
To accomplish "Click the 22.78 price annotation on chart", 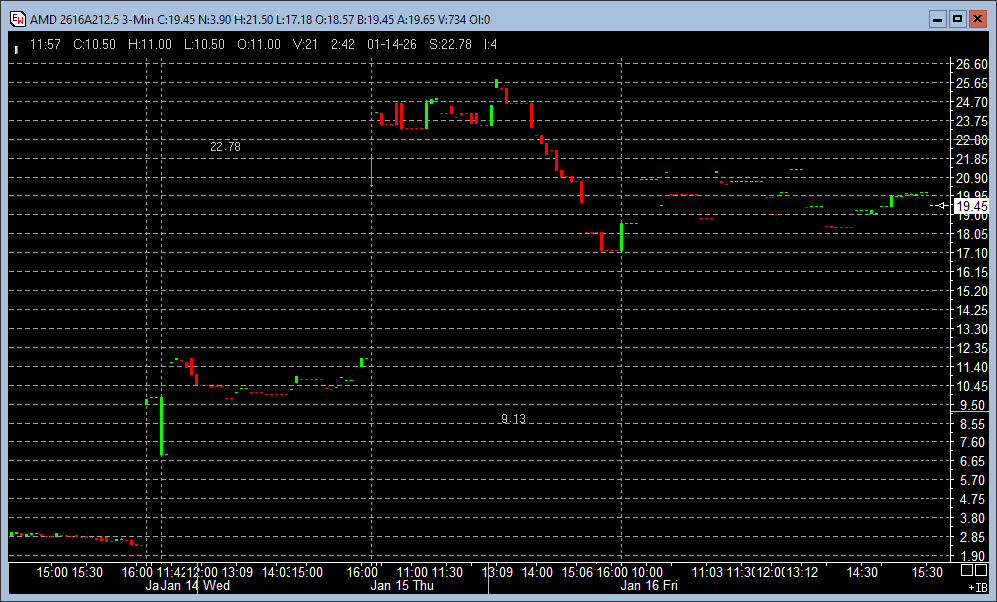I will (225, 147).
